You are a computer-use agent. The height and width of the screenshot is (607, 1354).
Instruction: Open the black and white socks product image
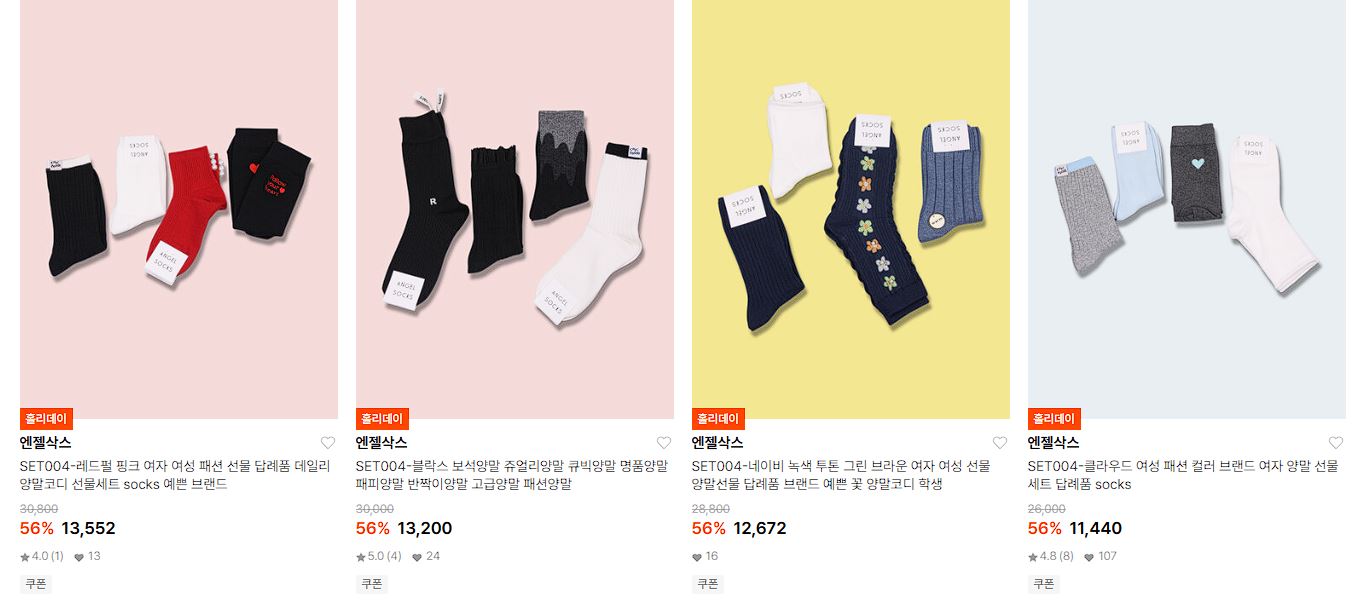click(x=515, y=209)
